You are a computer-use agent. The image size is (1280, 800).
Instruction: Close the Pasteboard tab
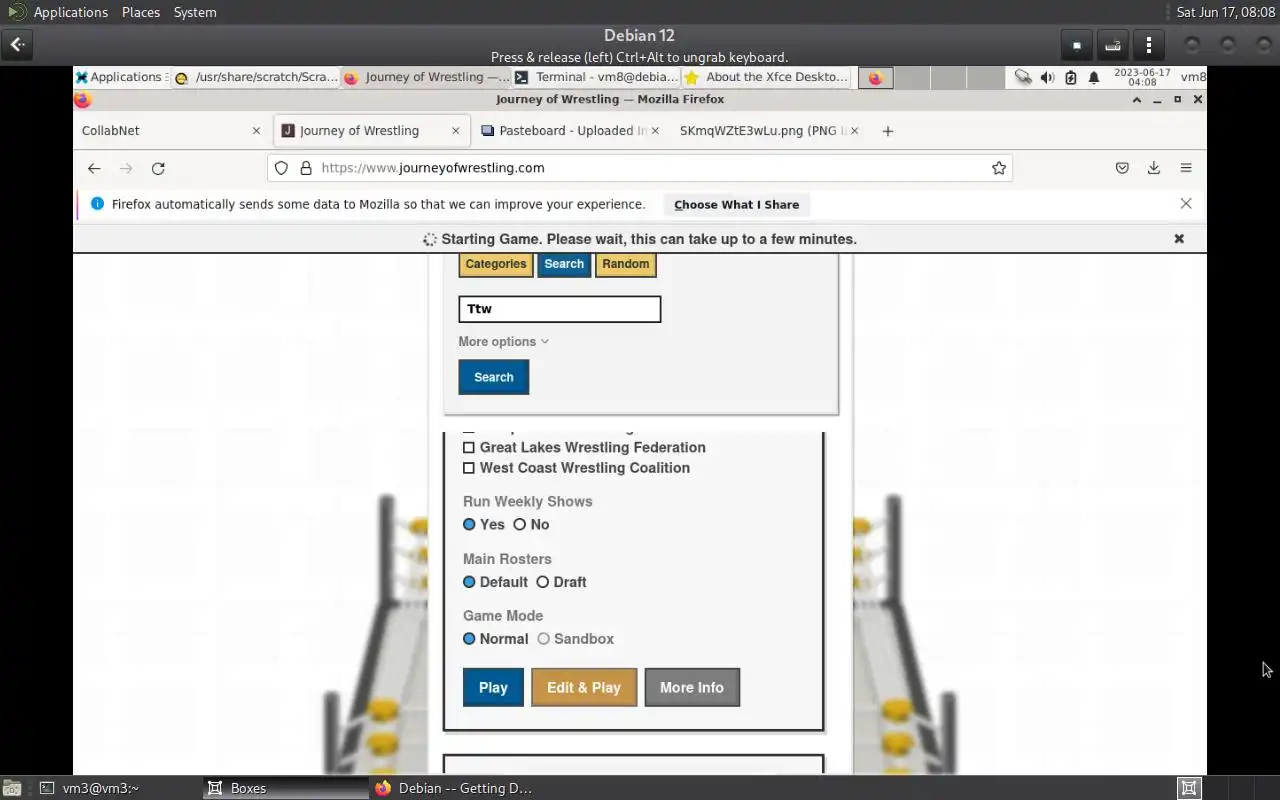tap(656, 131)
